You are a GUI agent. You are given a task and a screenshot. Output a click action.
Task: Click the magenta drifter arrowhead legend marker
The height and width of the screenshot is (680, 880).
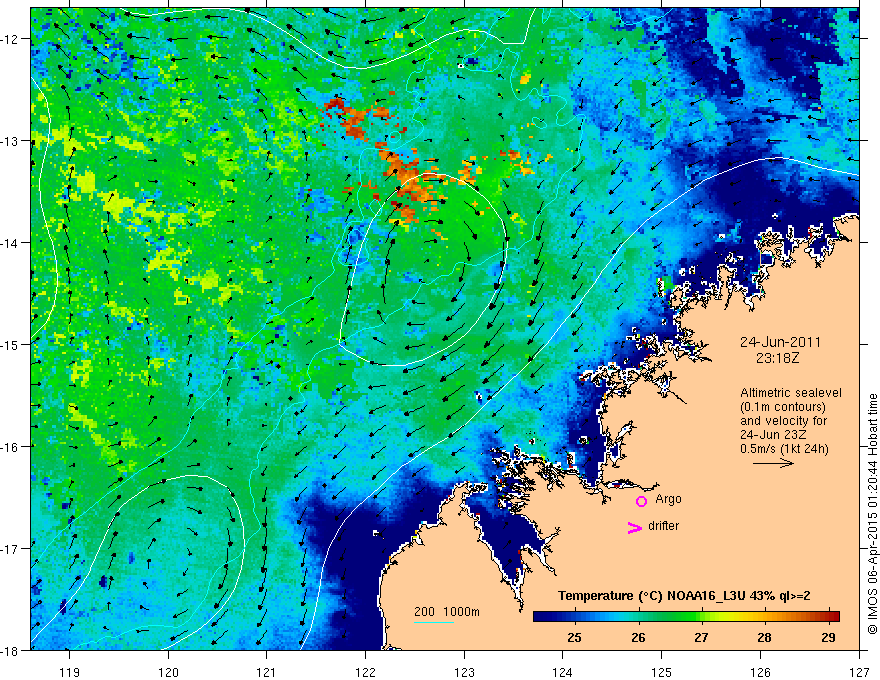pyautogui.click(x=635, y=527)
